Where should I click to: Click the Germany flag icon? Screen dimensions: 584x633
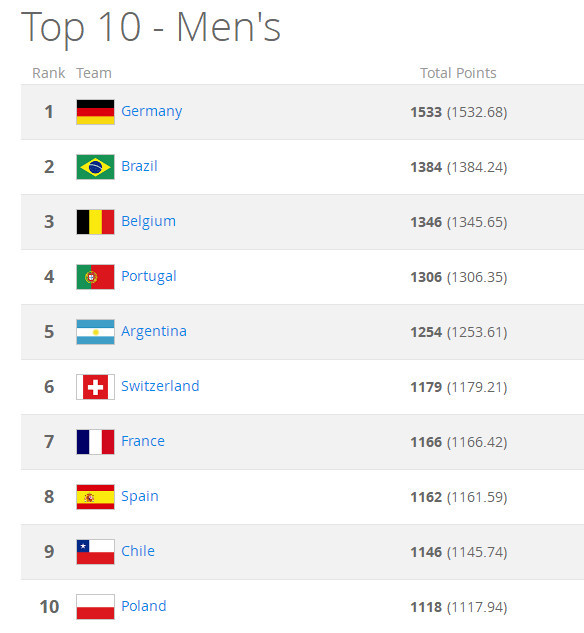tap(95, 112)
